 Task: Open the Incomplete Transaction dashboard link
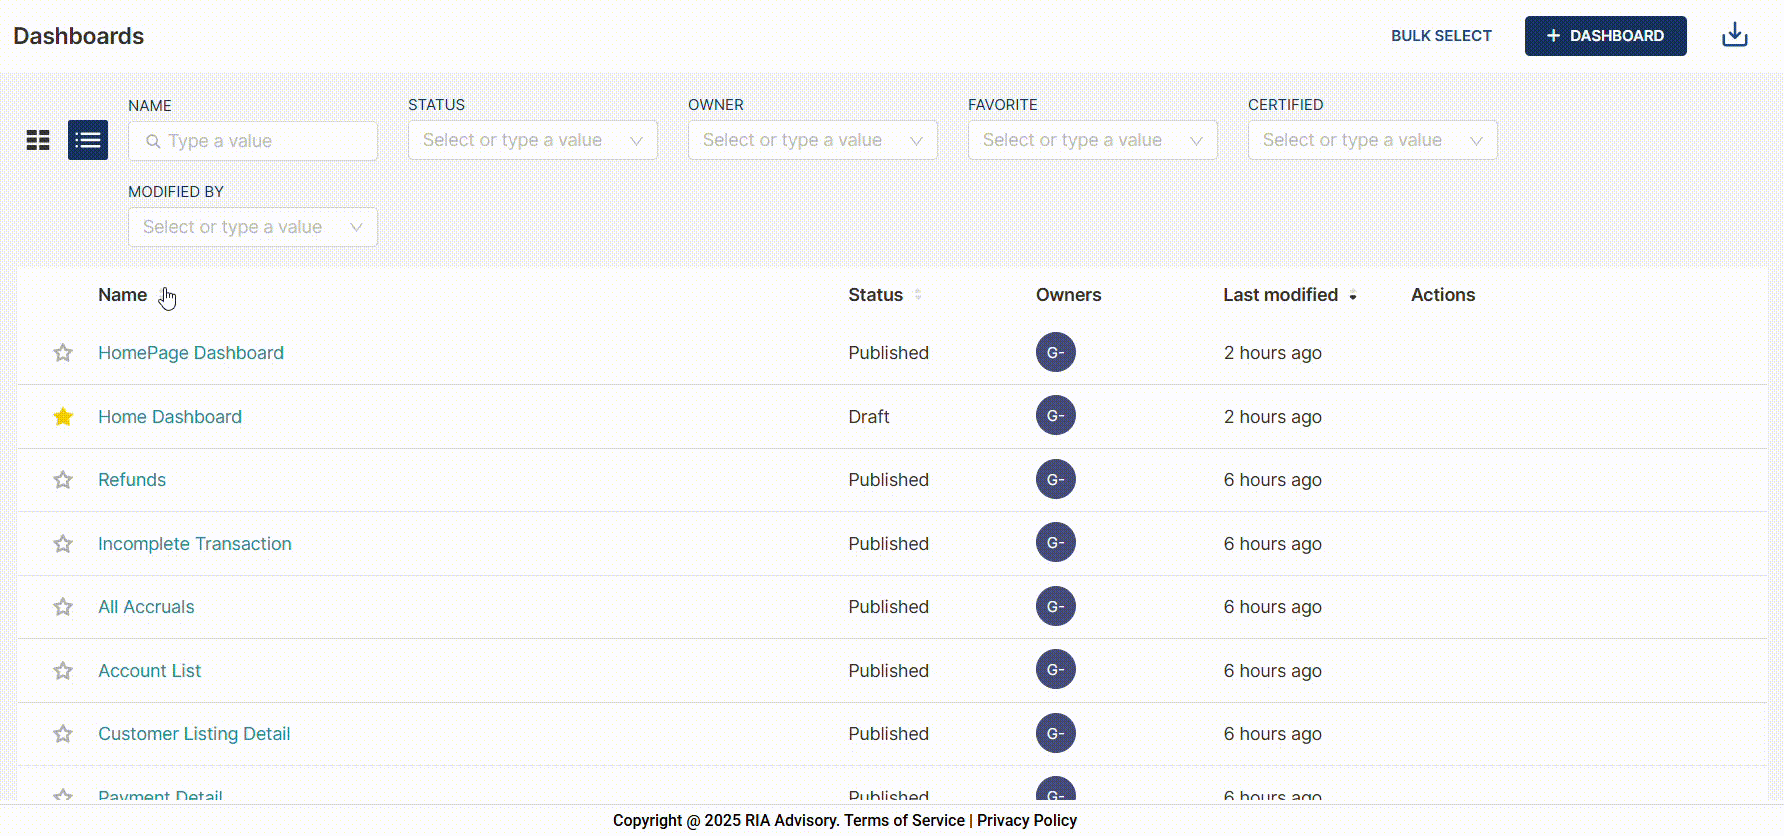coord(195,544)
